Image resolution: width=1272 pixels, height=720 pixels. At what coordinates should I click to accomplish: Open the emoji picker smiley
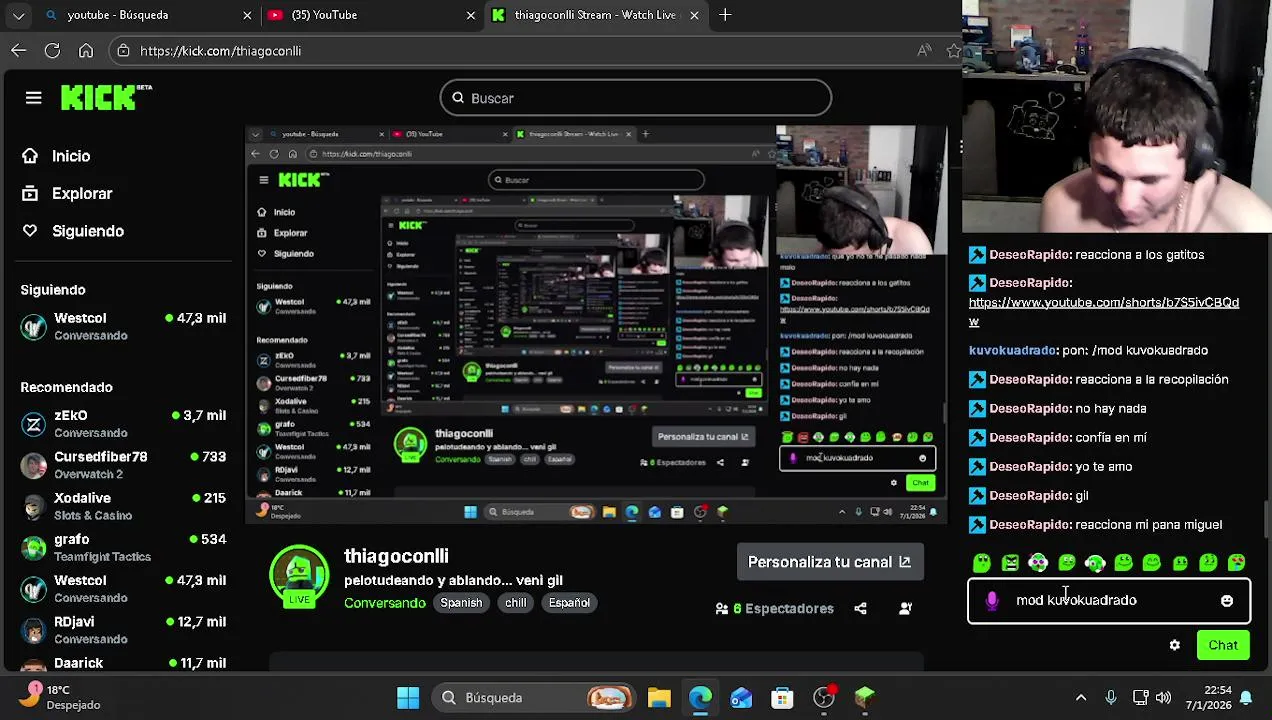tap(1227, 601)
